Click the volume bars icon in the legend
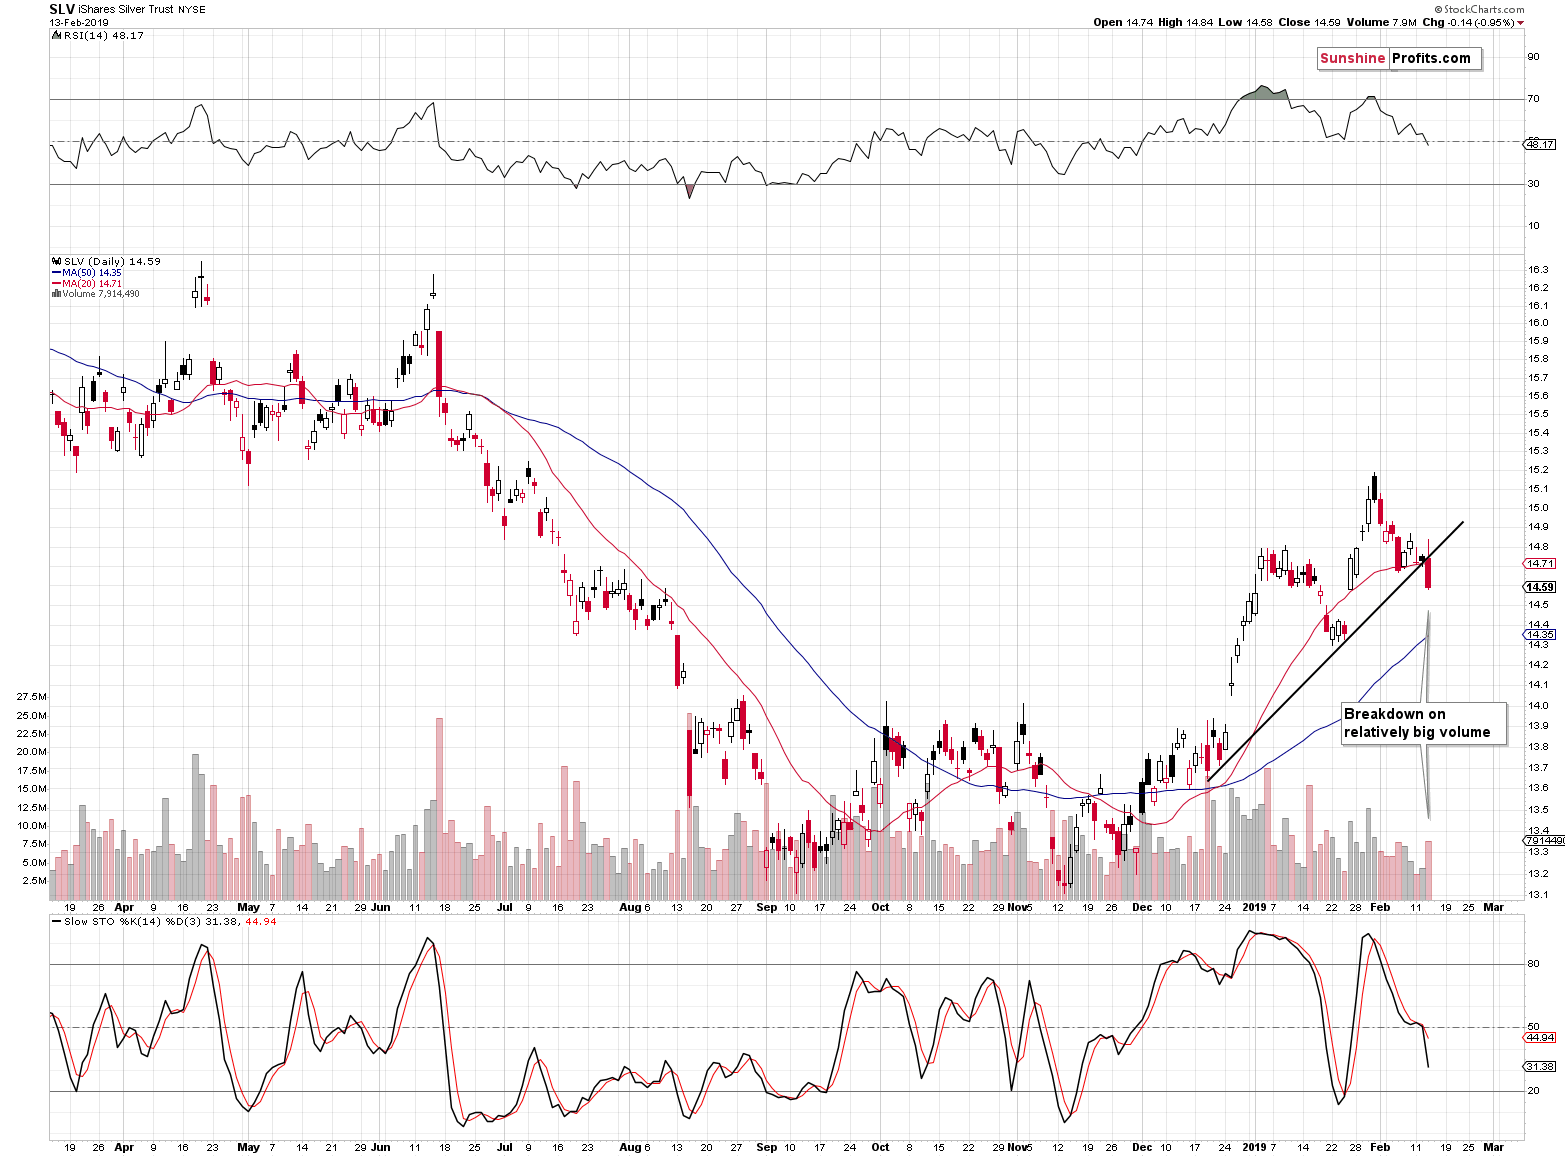 click(55, 294)
